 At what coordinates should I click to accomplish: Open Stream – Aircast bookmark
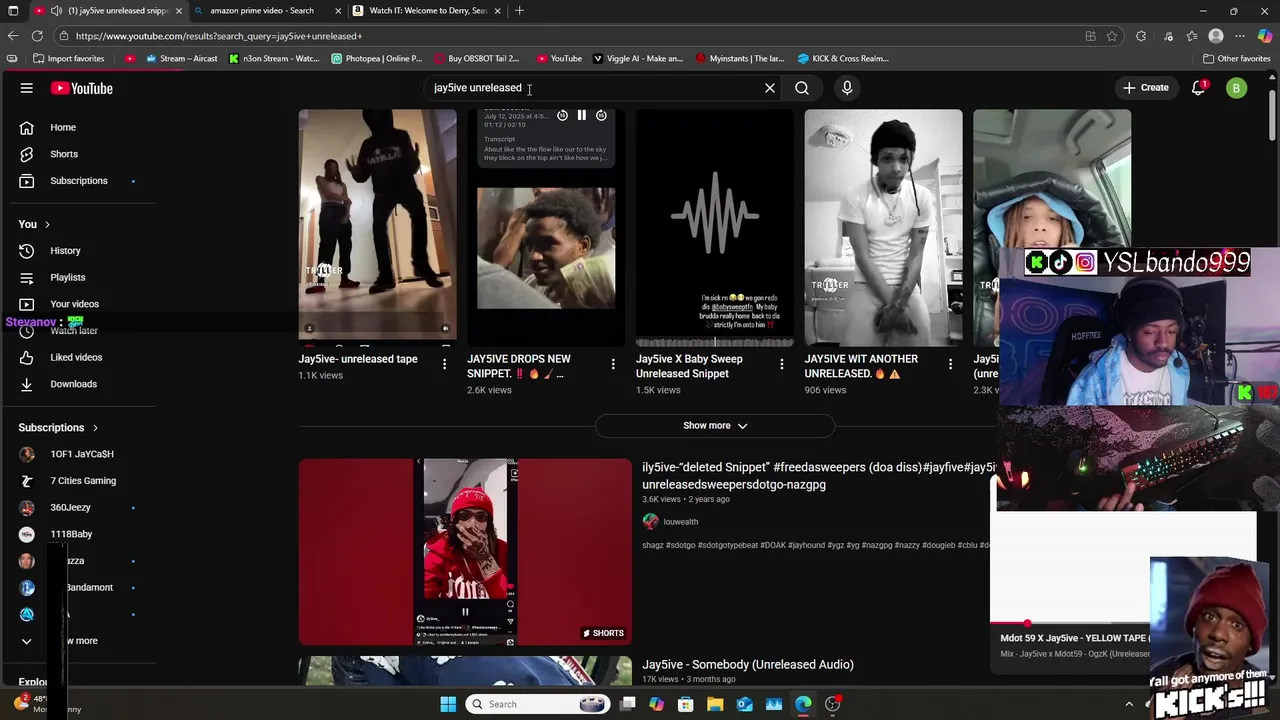181,59
